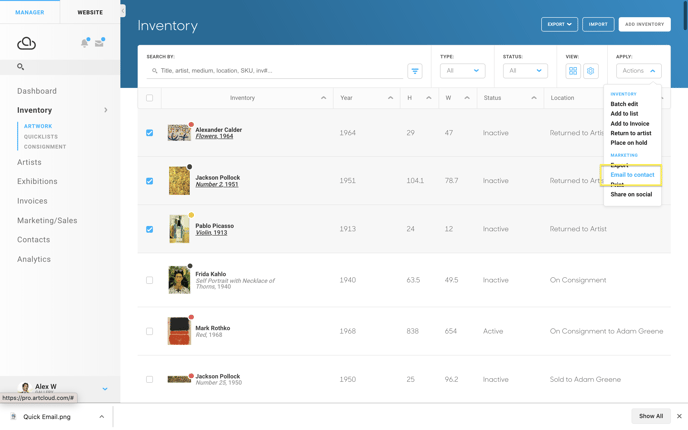Open Pablo Picasso Violin thumbnail
Image resolution: width=688 pixels, height=430 pixels.
point(179,229)
